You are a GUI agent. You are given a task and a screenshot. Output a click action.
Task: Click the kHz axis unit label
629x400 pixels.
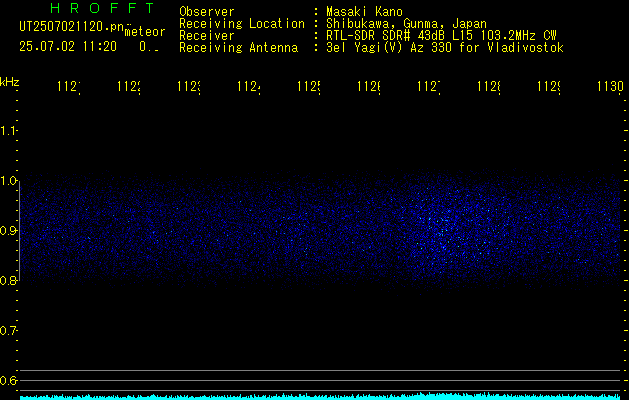[9, 82]
